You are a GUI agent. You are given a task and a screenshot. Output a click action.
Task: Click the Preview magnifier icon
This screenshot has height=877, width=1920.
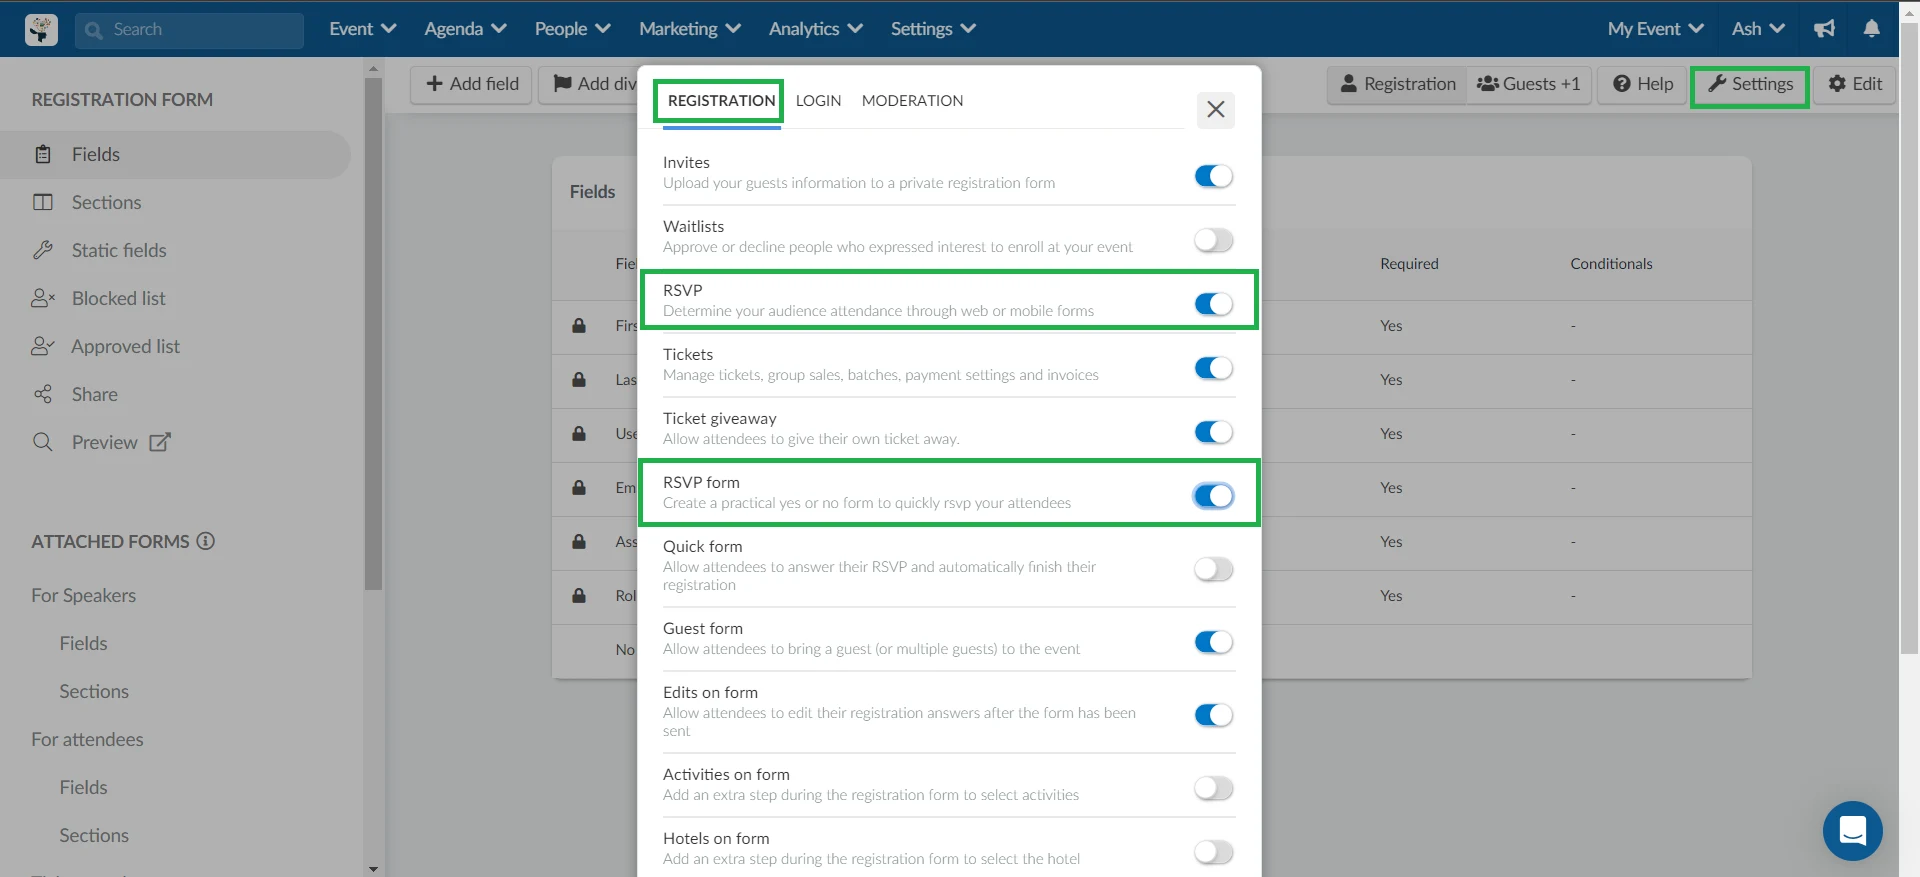coord(43,442)
